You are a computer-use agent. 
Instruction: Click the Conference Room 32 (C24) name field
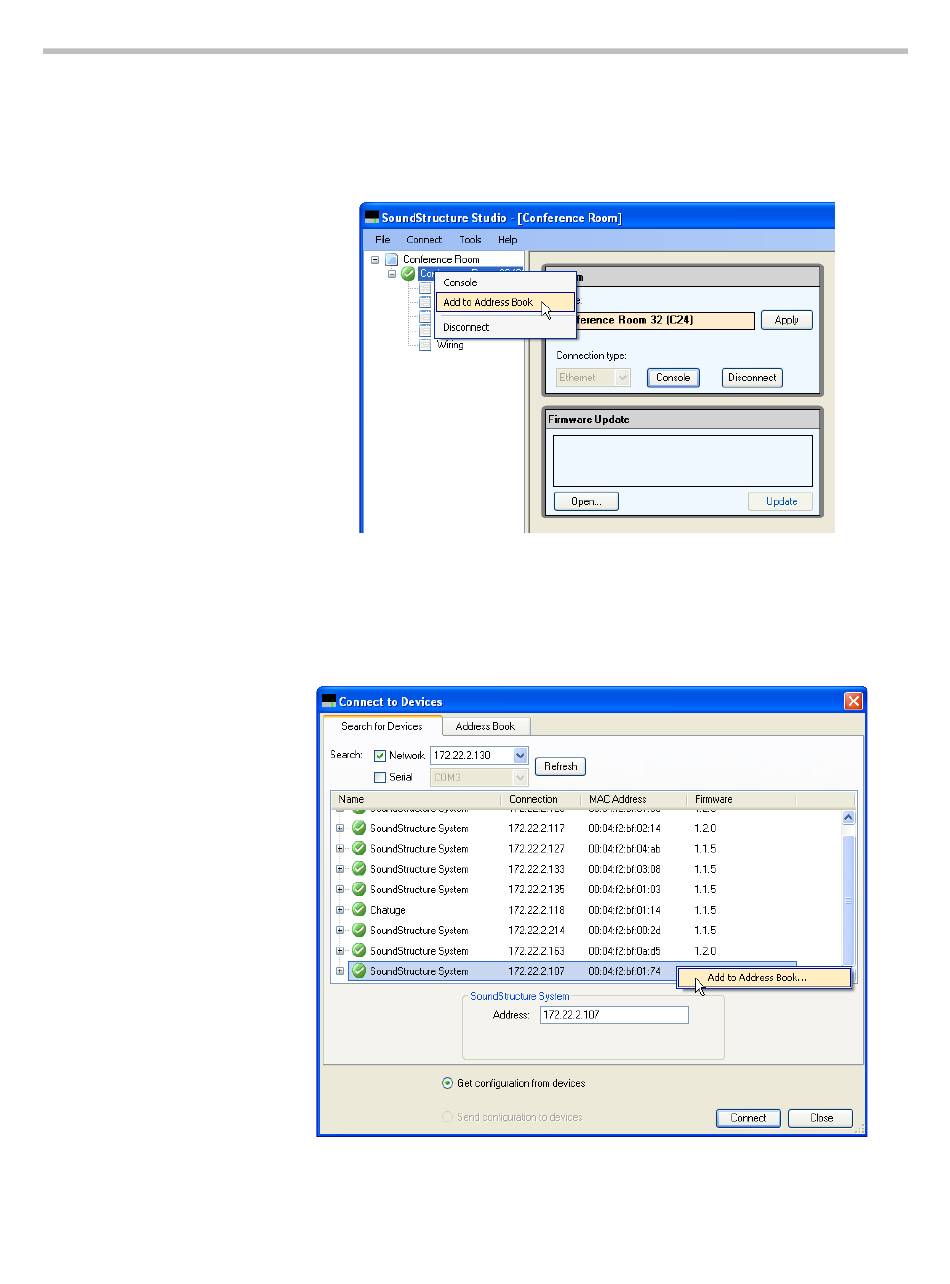point(655,321)
